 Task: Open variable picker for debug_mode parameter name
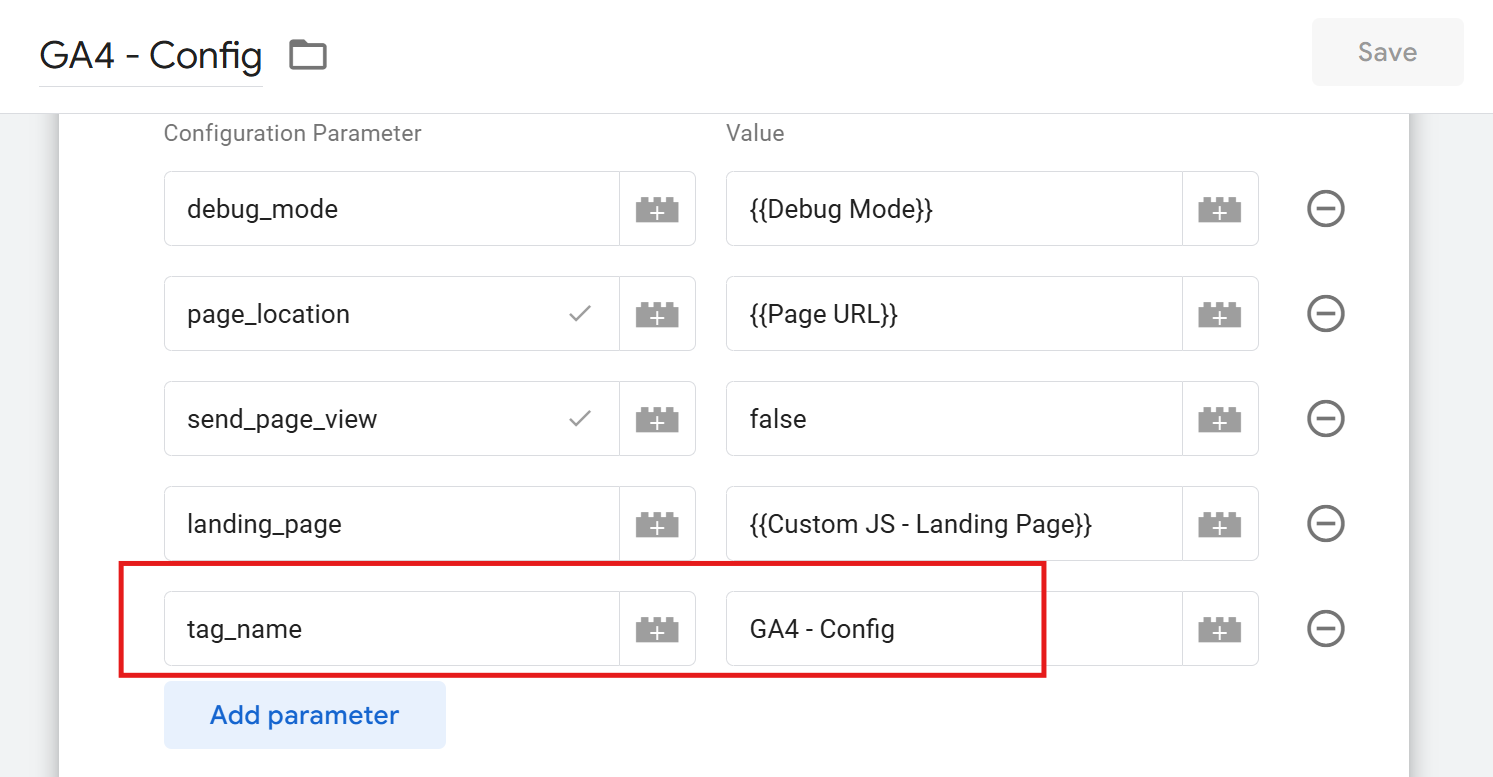pos(657,209)
